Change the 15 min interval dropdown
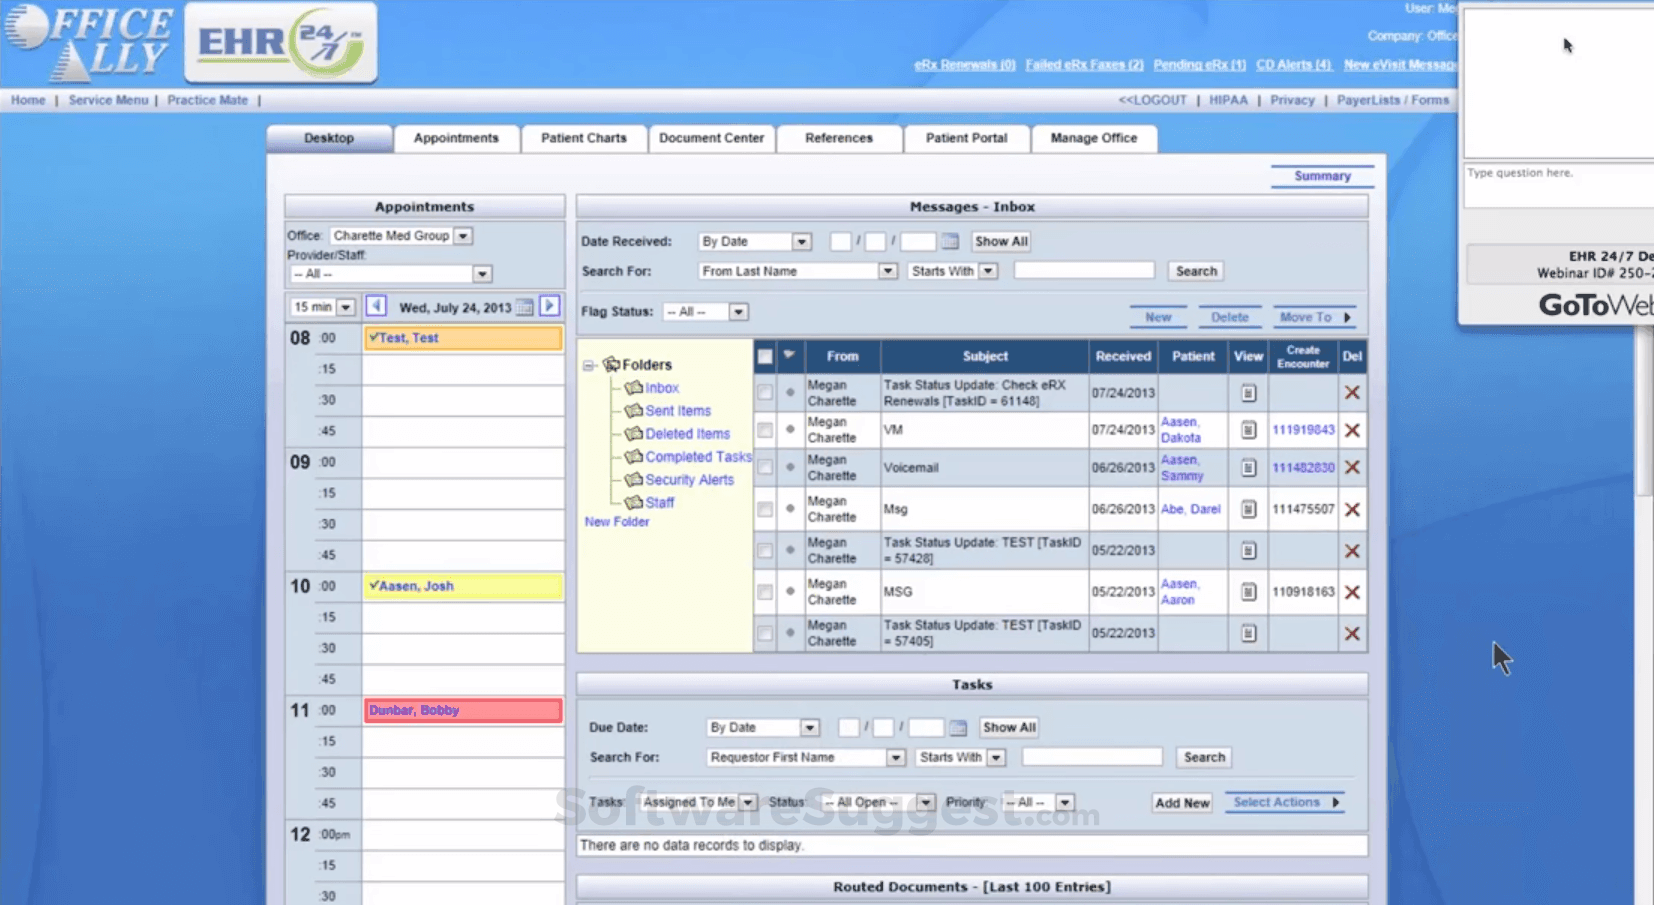 (x=343, y=306)
